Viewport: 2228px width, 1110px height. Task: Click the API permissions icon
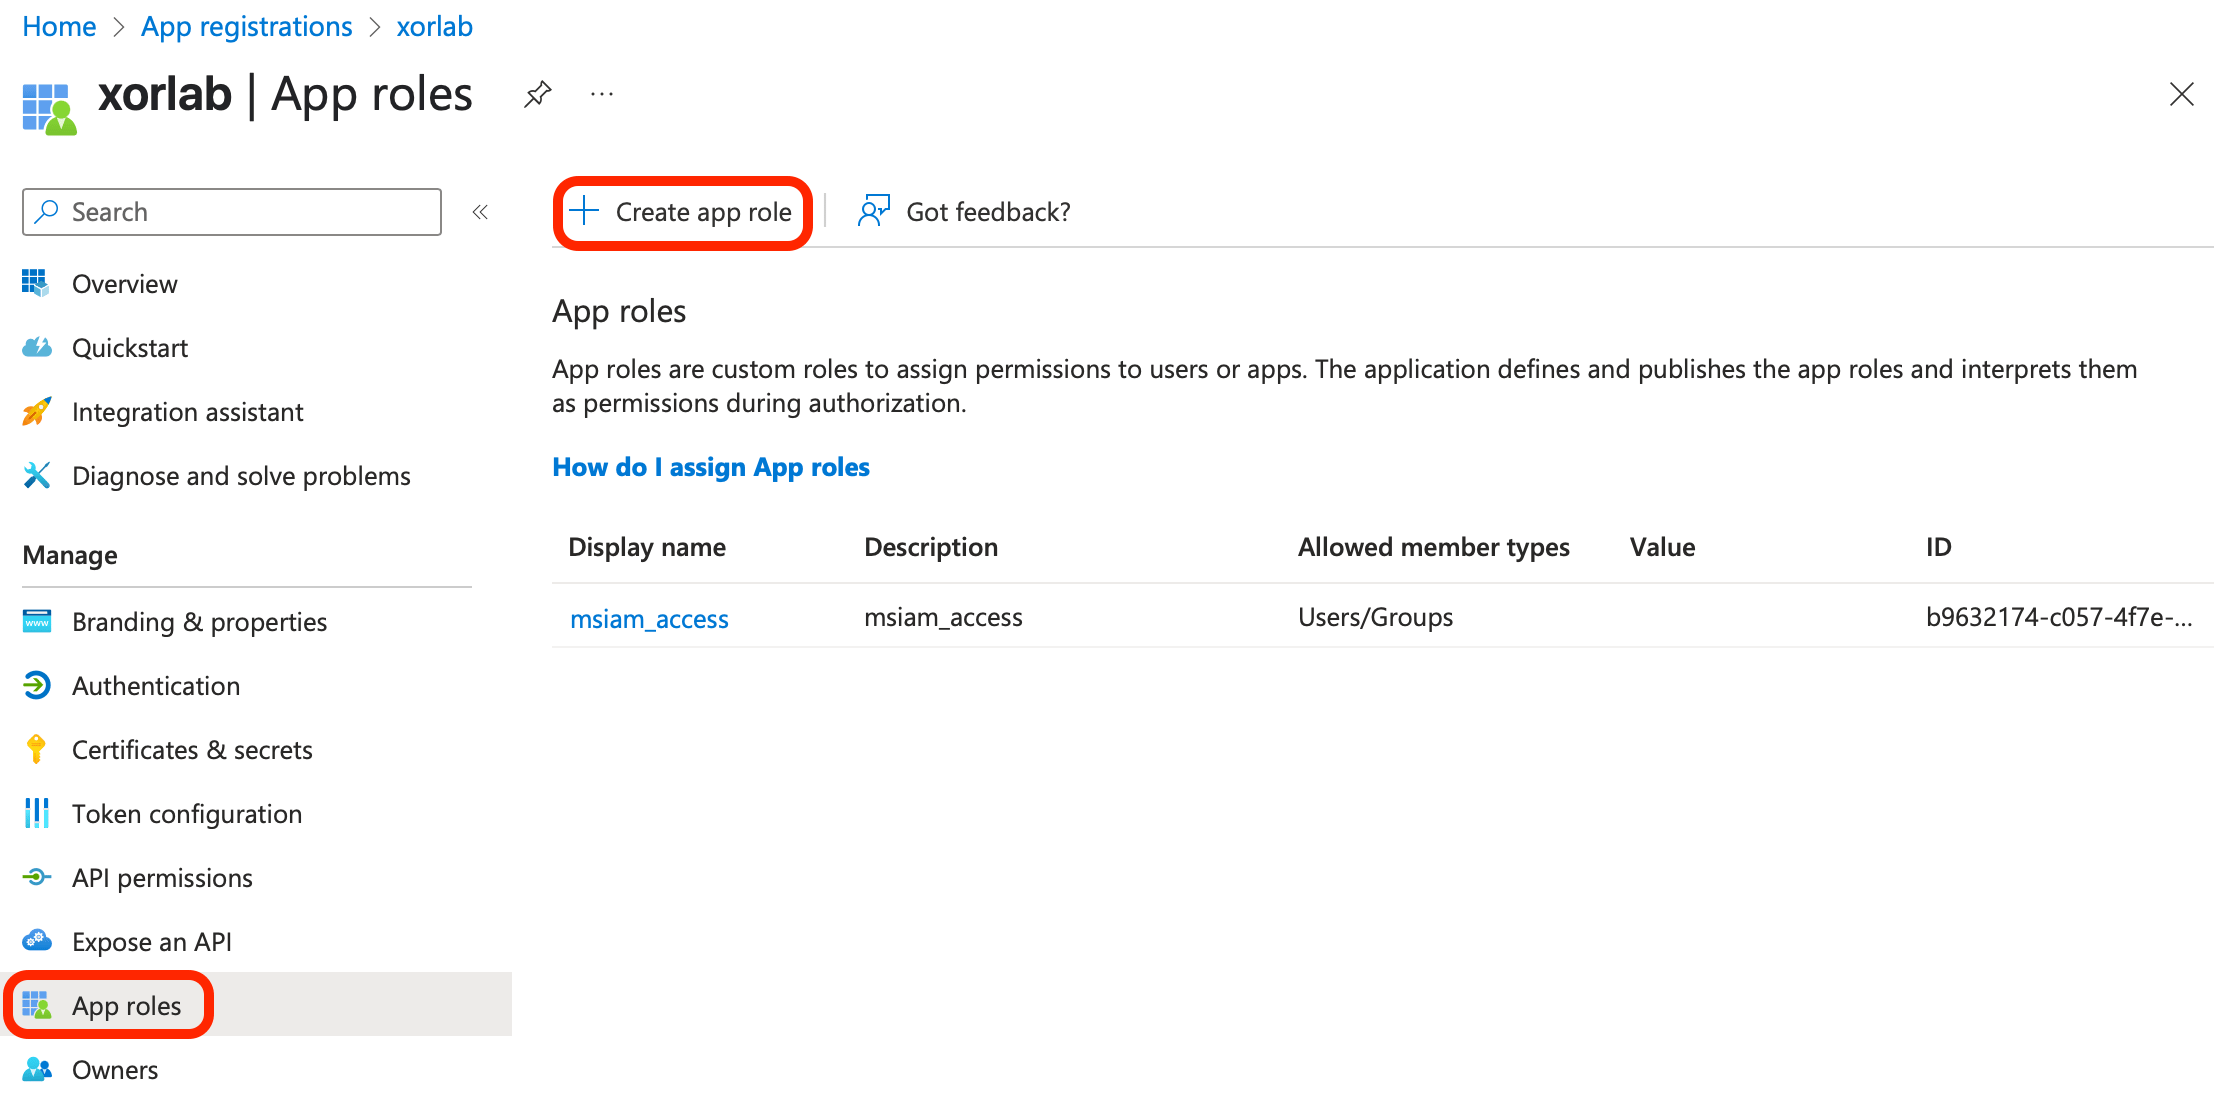point(36,877)
